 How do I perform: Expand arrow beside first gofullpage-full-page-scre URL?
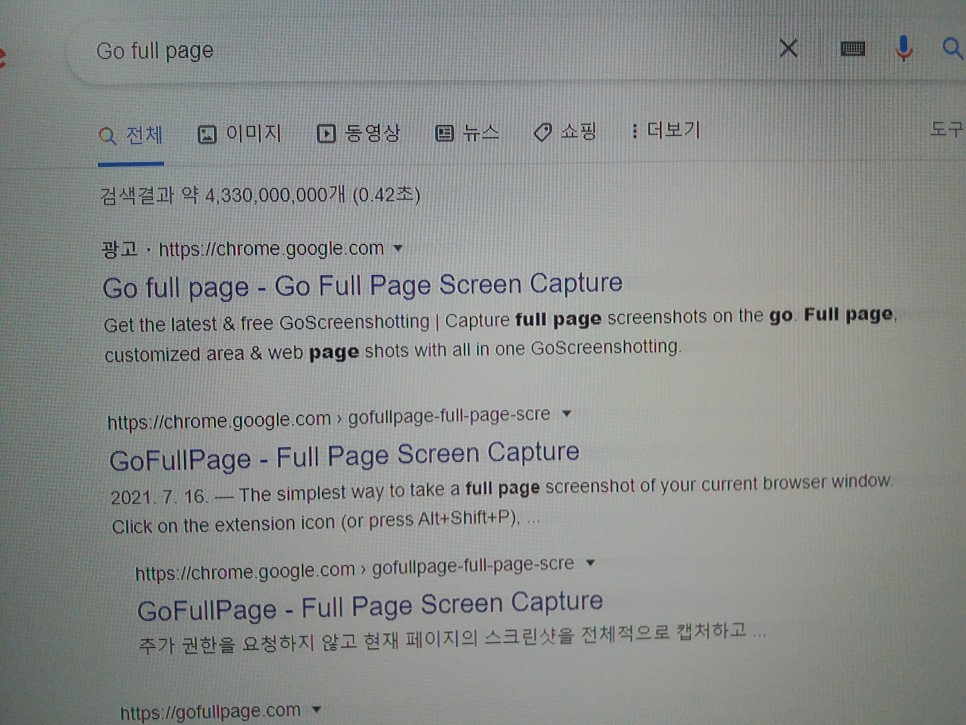pyautogui.click(x=567, y=413)
